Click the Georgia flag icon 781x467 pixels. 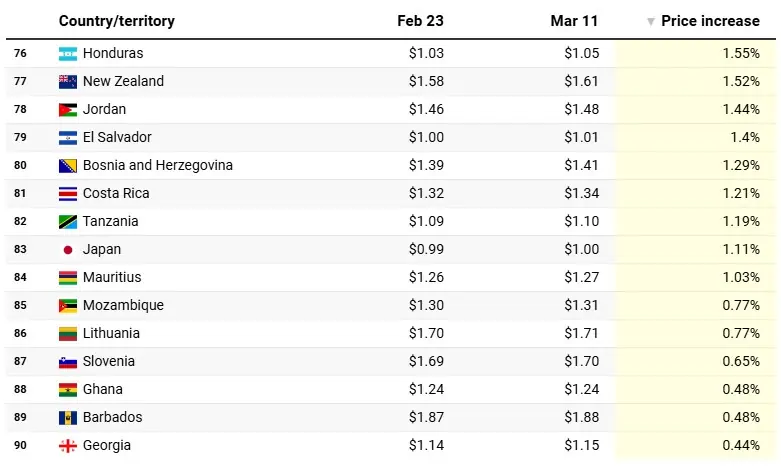[68, 445]
